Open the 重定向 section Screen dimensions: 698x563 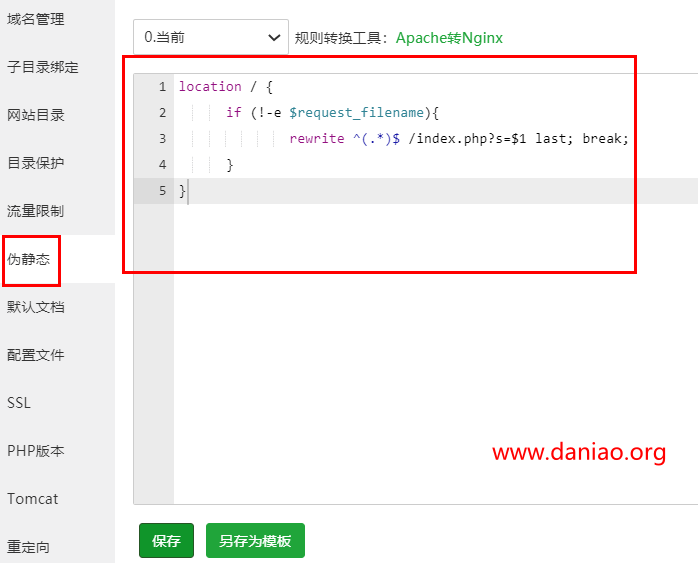click(28, 547)
